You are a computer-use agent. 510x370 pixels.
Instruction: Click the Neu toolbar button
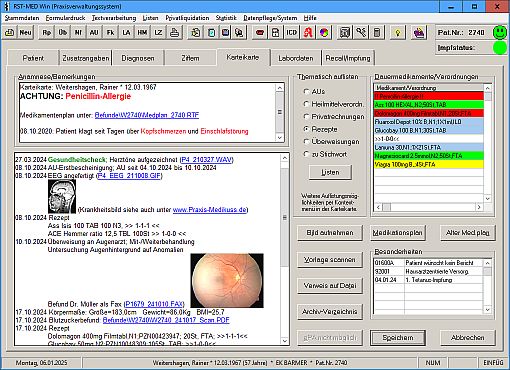25,33
